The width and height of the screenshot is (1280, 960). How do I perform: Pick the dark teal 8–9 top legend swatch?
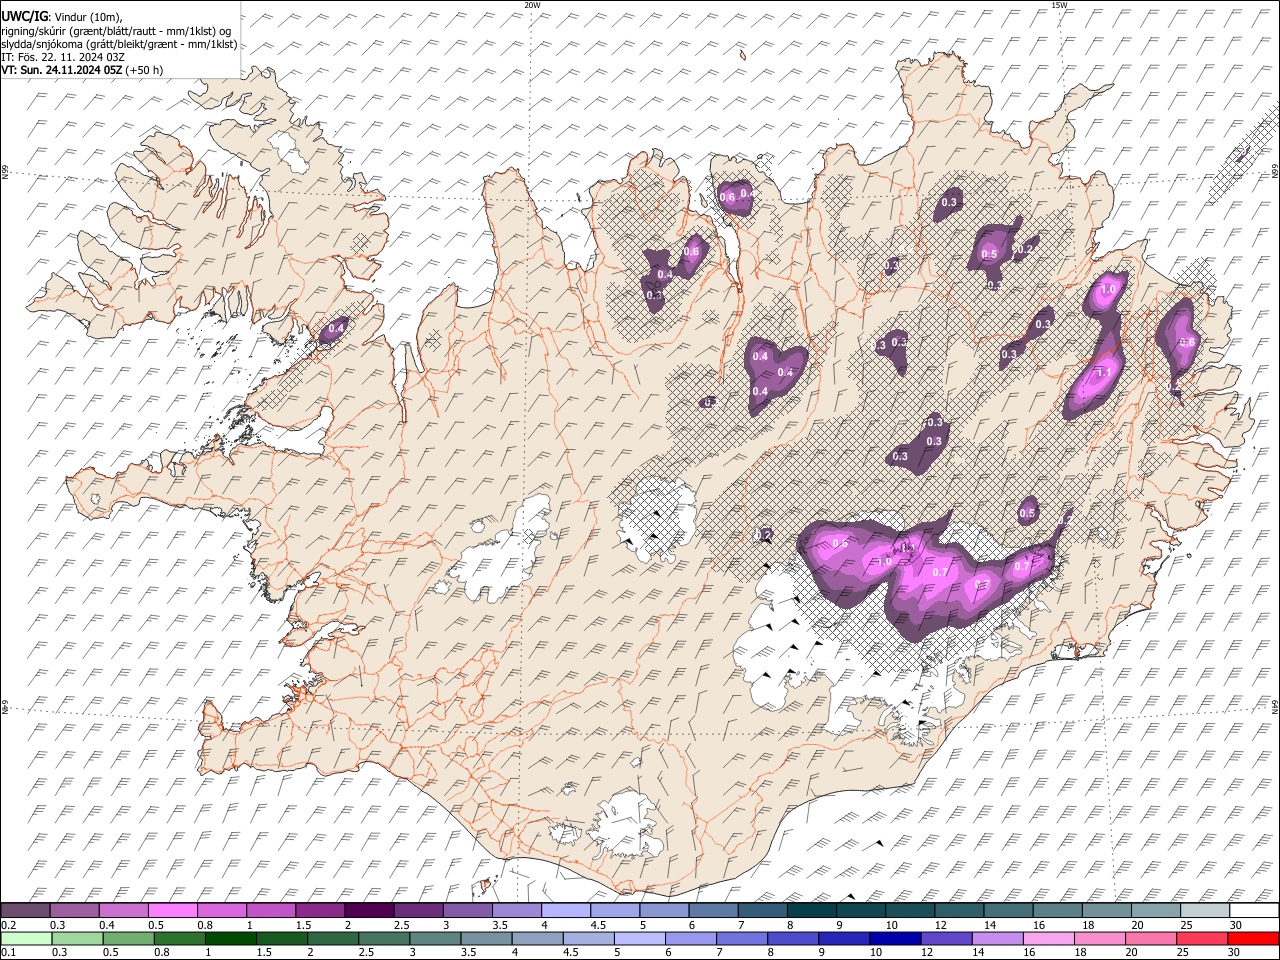click(812, 911)
